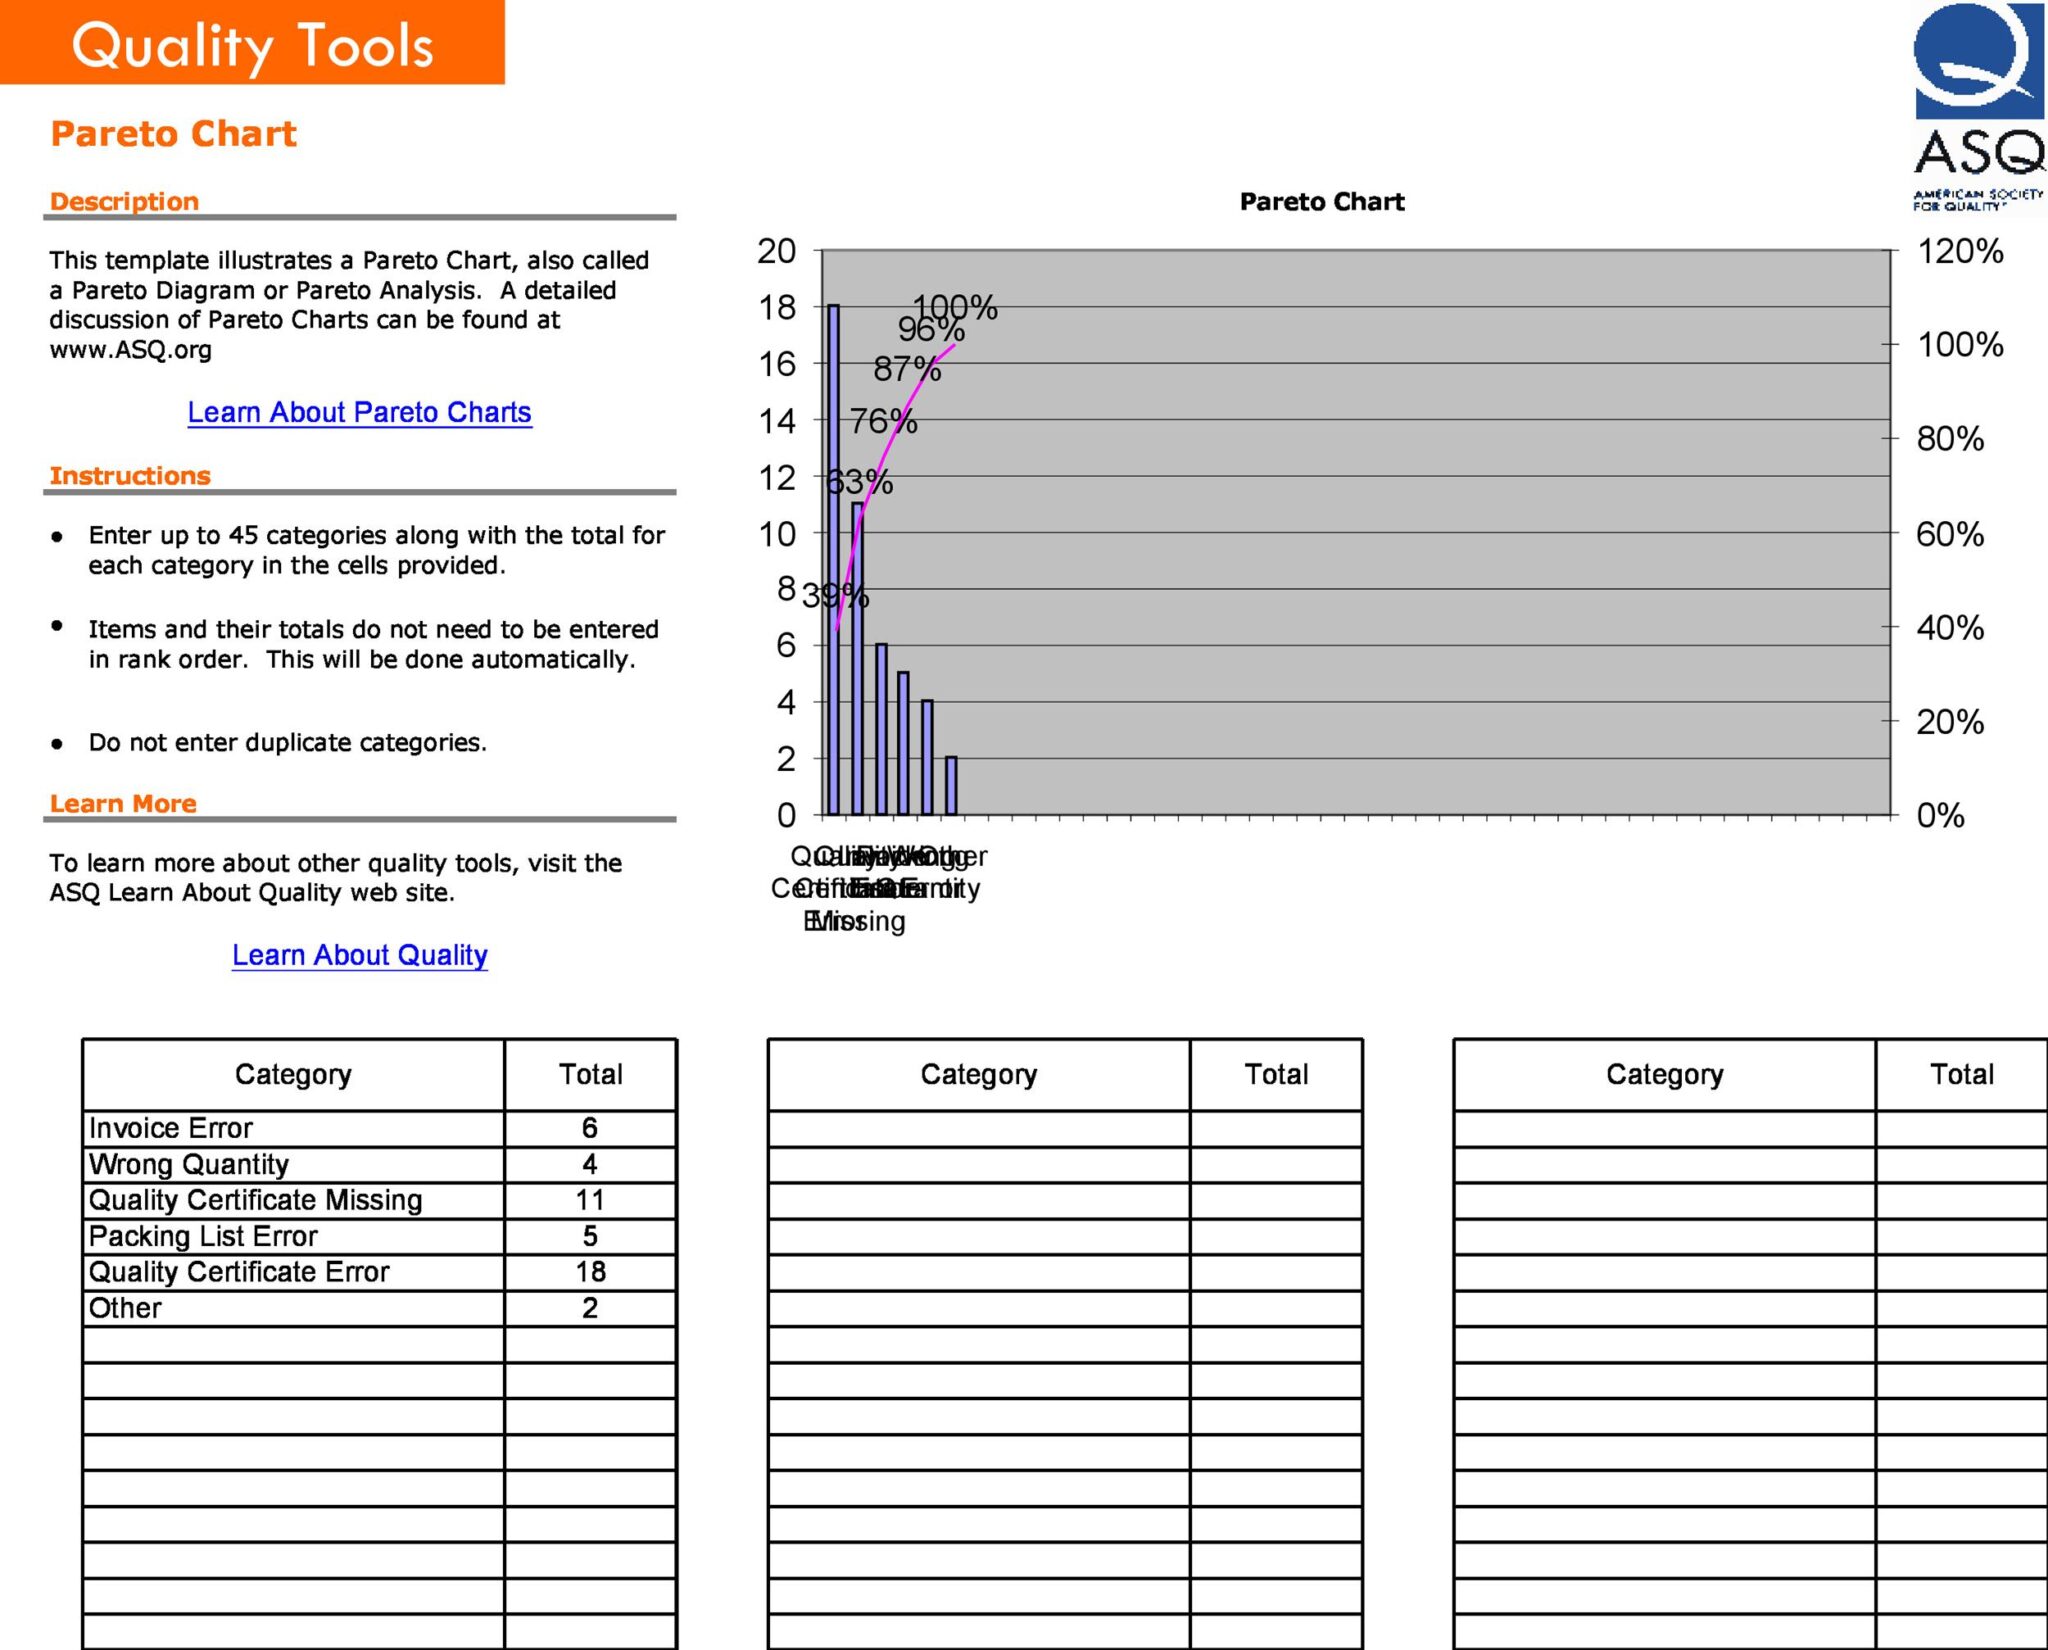This screenshot has width=2048, height=1650.
Task: Click the Pareto Chart title above graph
Action: pyautogui.click(x=1321, y=202)
